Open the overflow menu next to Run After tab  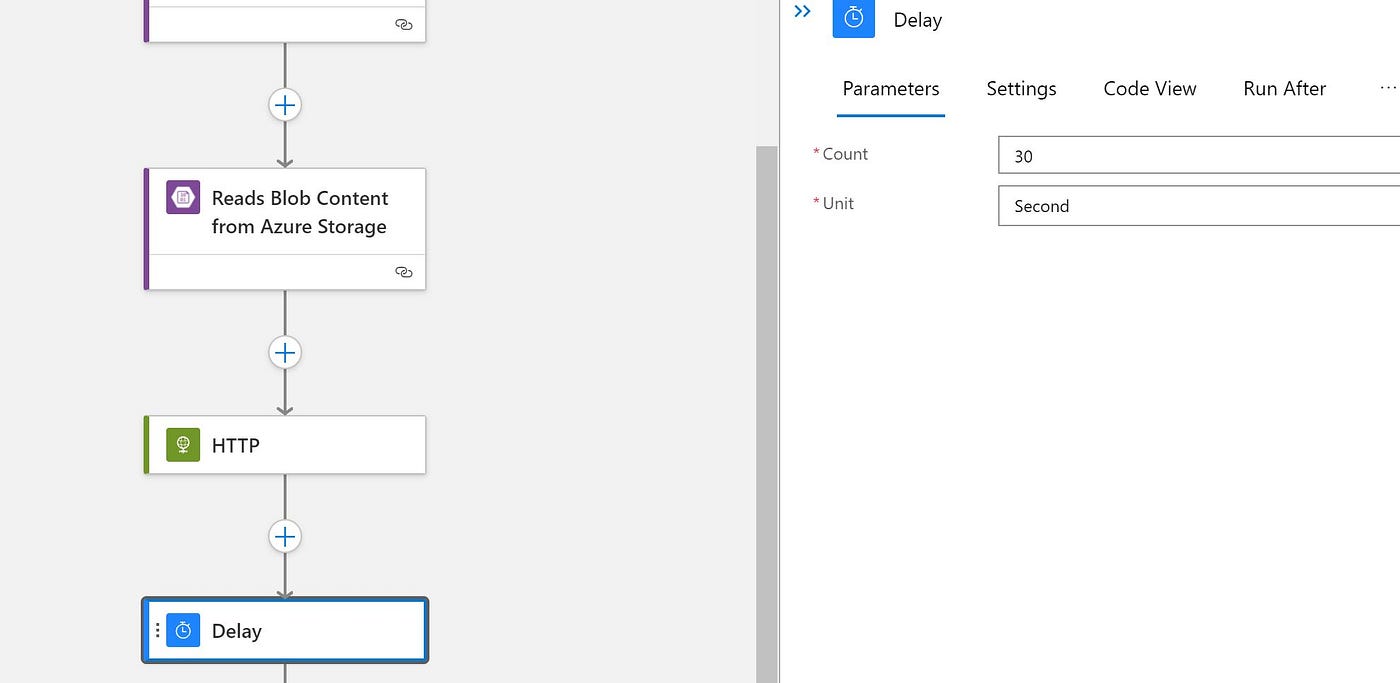point(1389,88)
